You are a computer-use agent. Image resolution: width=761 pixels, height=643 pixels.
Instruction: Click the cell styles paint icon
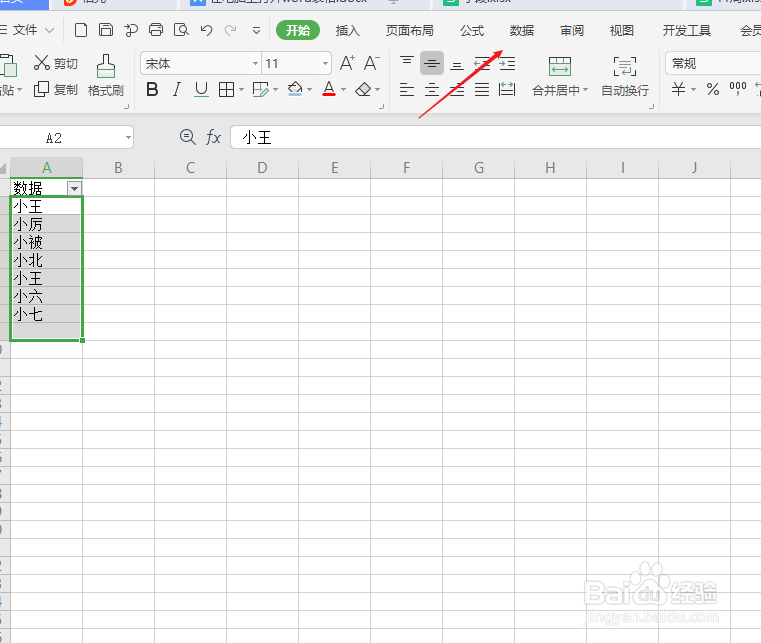pos(261,90)
